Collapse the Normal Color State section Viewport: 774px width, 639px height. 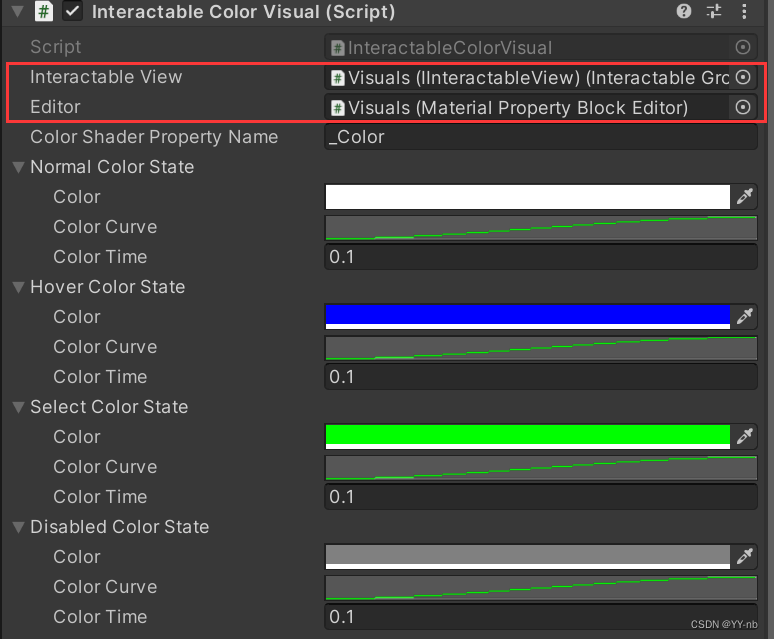(x=18, y=167)
